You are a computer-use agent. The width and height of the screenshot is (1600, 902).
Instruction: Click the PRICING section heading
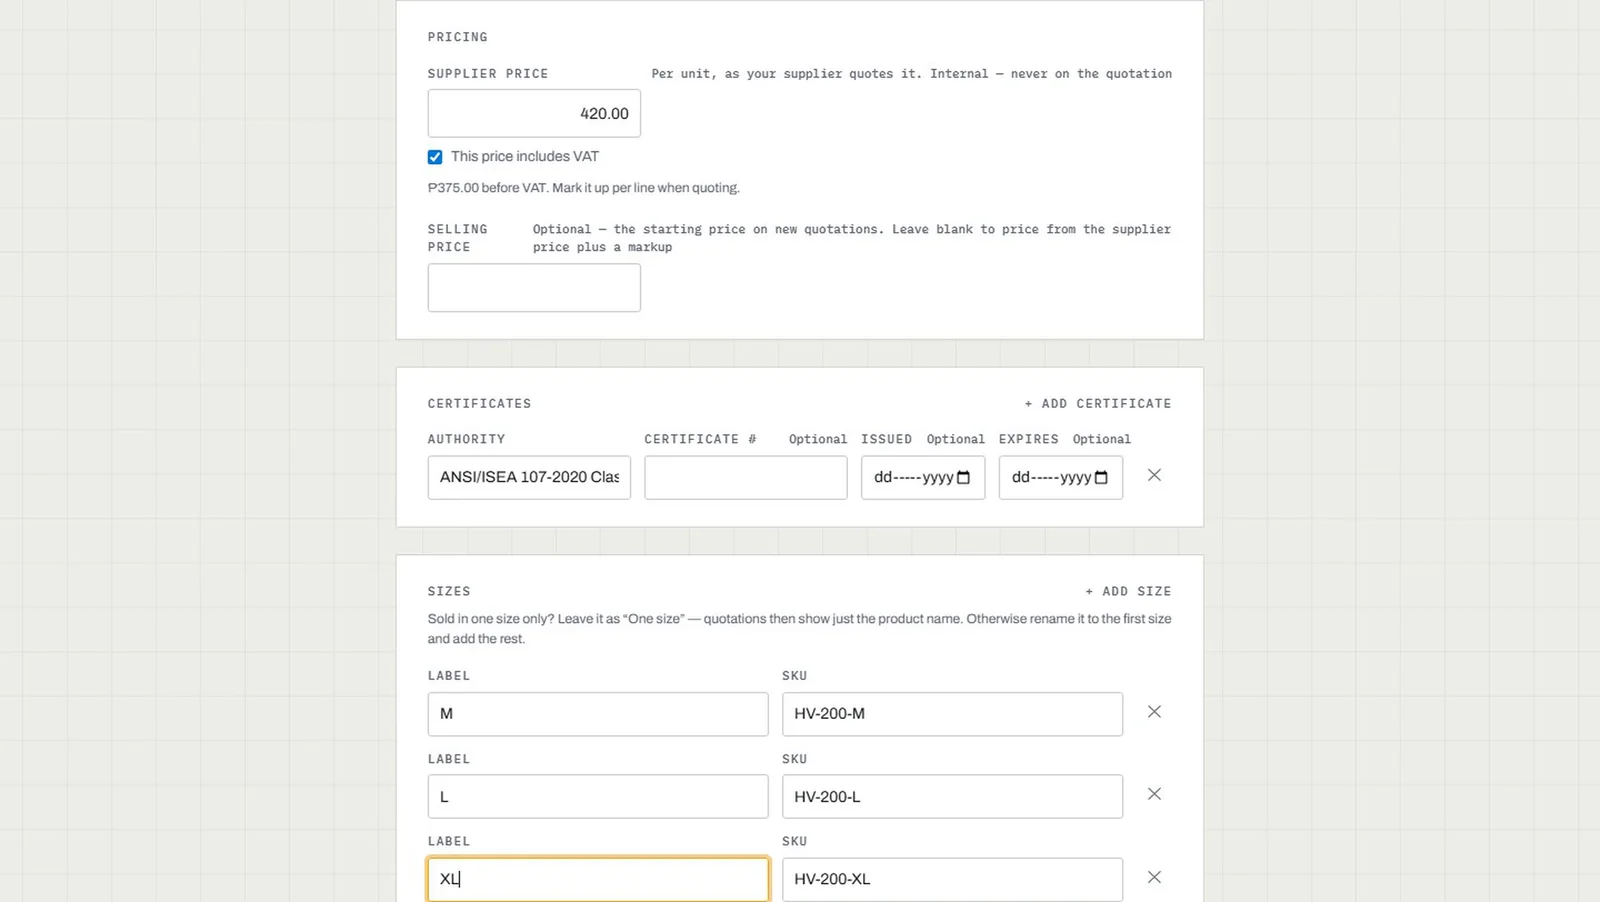point(458,37)
